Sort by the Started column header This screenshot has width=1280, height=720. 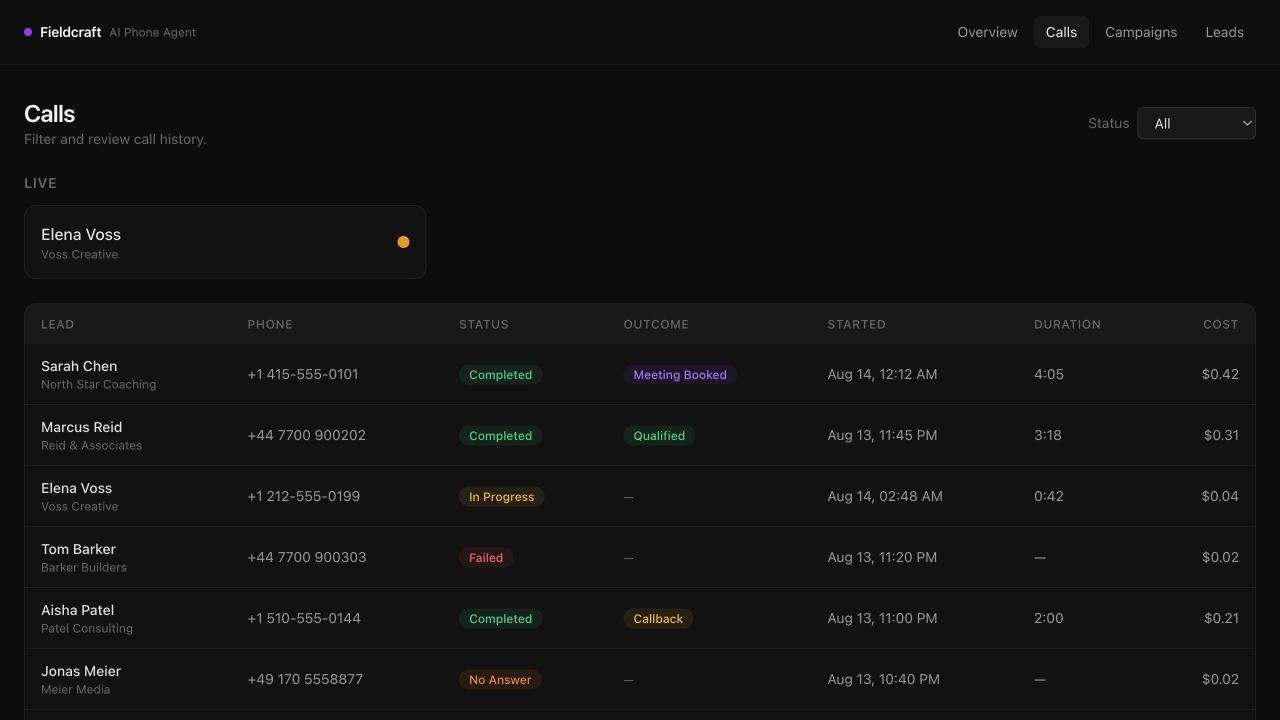[x=856, y=324]
